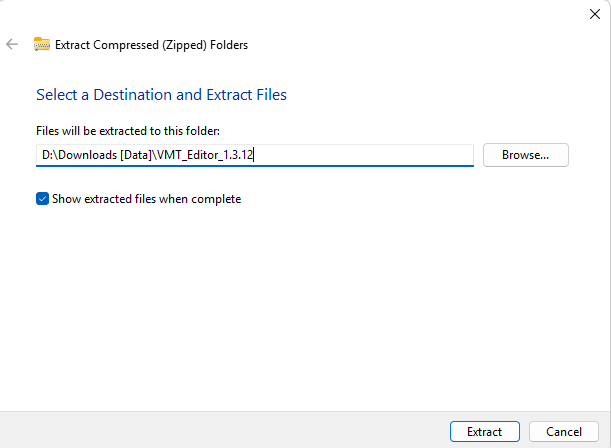Focus the destination folder path field

coord(255,155)
